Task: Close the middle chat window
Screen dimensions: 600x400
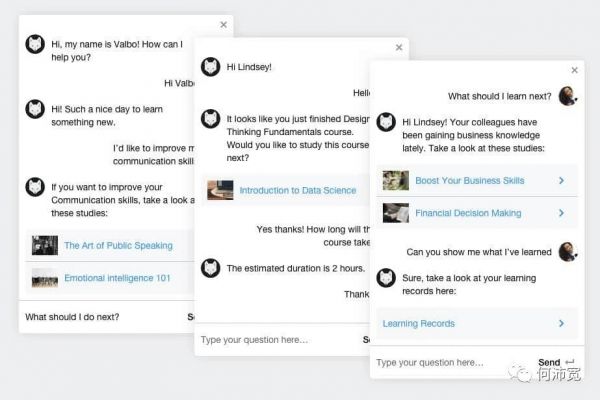Action: (x=399, y=47)
